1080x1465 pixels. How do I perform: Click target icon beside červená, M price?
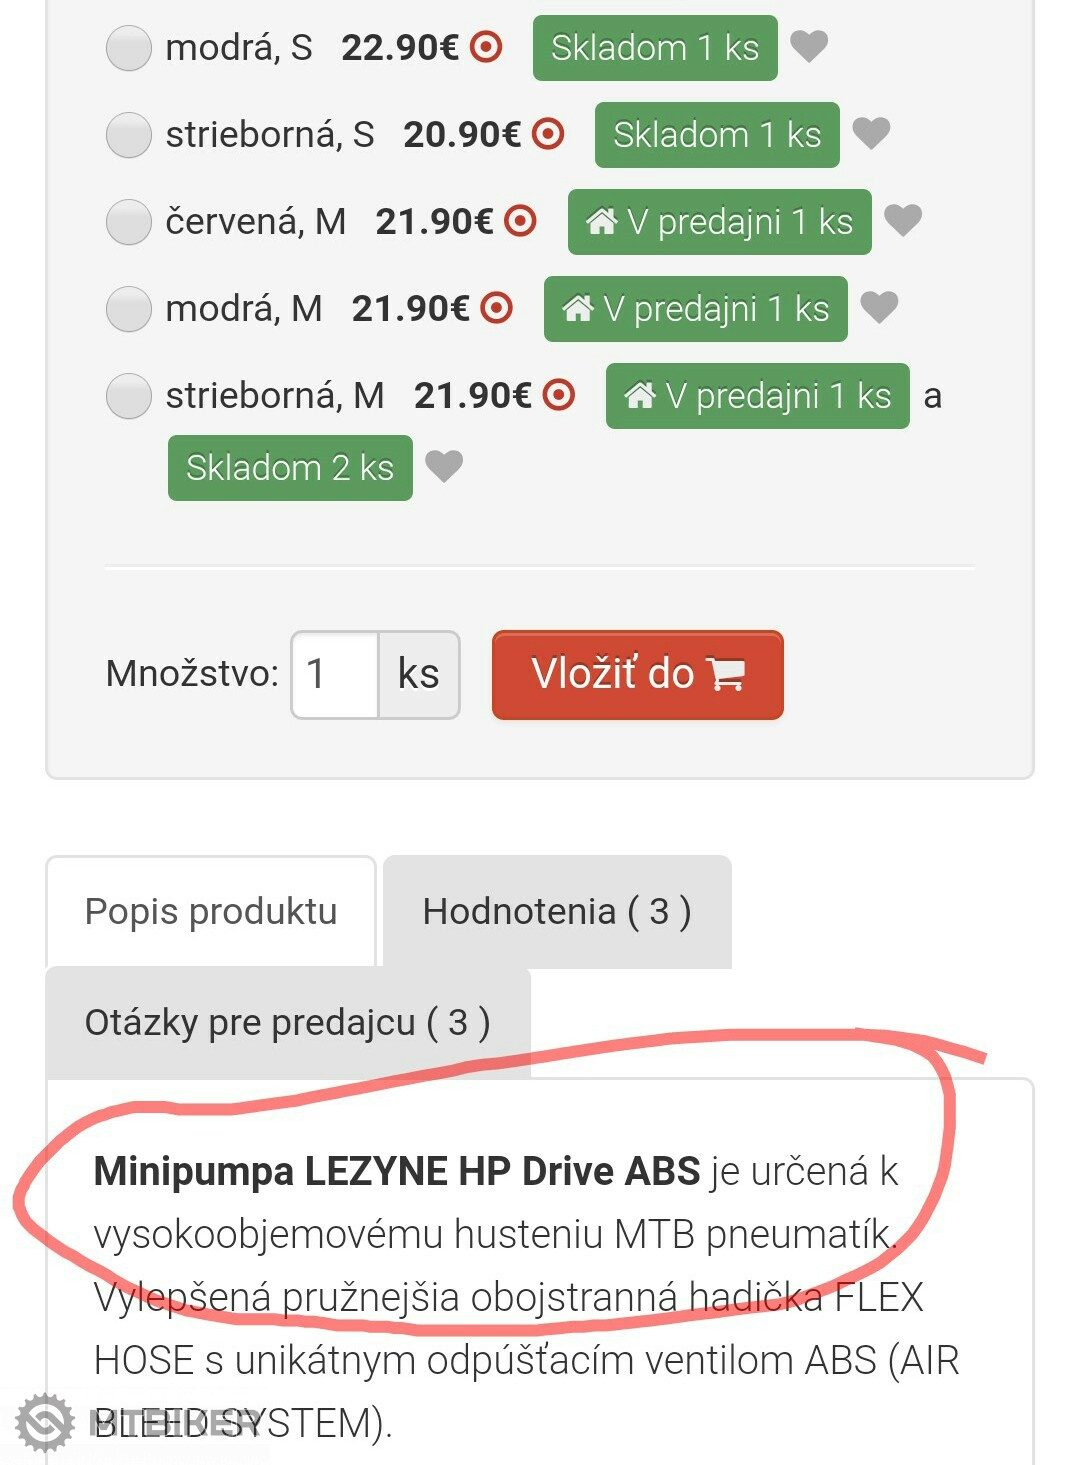(520, 221)
